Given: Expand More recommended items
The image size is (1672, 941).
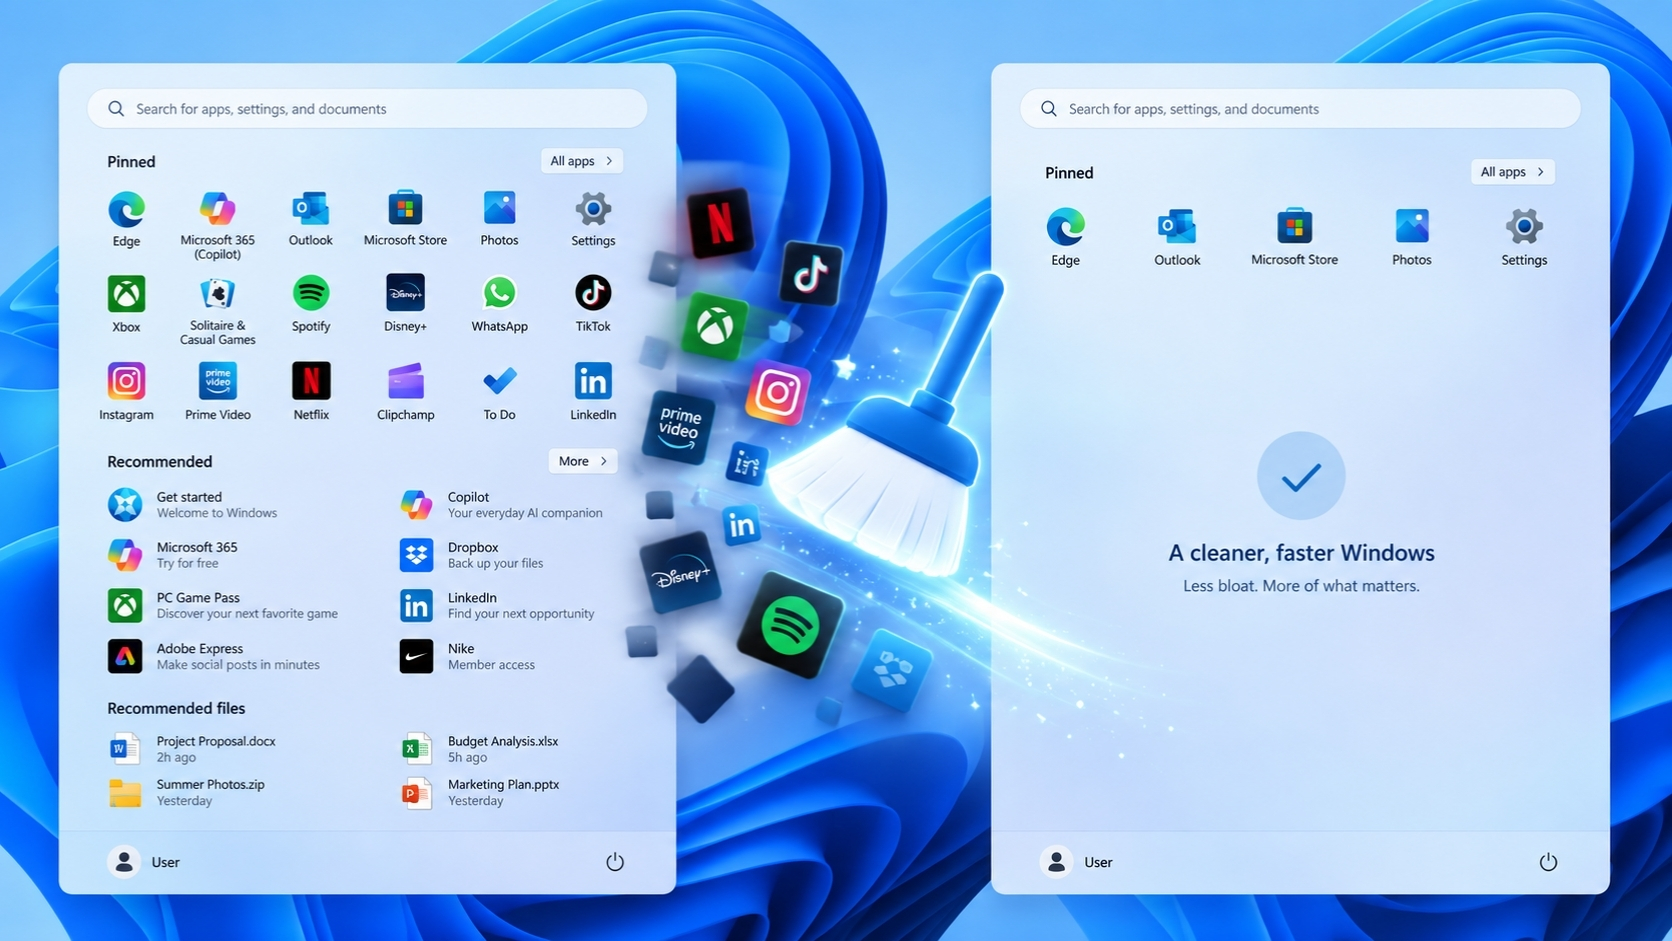Looking at the screenshot, I should (583, 461).
